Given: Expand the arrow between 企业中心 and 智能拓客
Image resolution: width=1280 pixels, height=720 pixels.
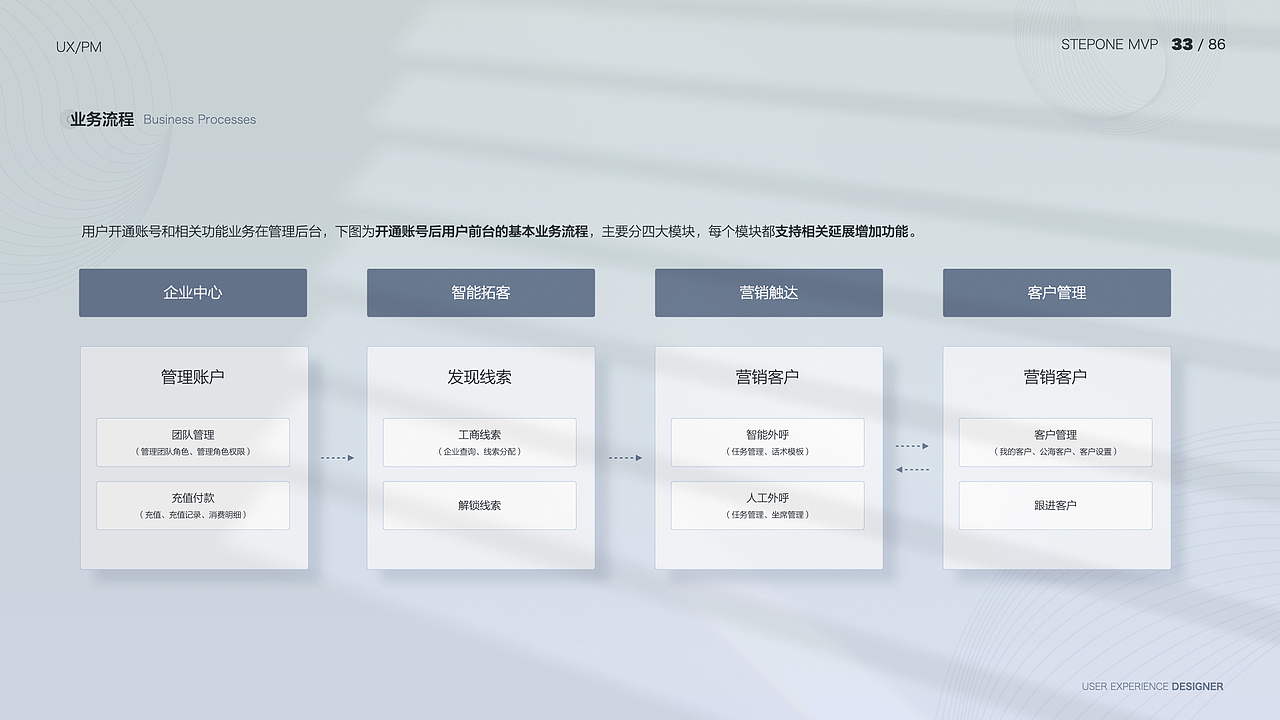Looking at the screenshot, I should [337, 457].
